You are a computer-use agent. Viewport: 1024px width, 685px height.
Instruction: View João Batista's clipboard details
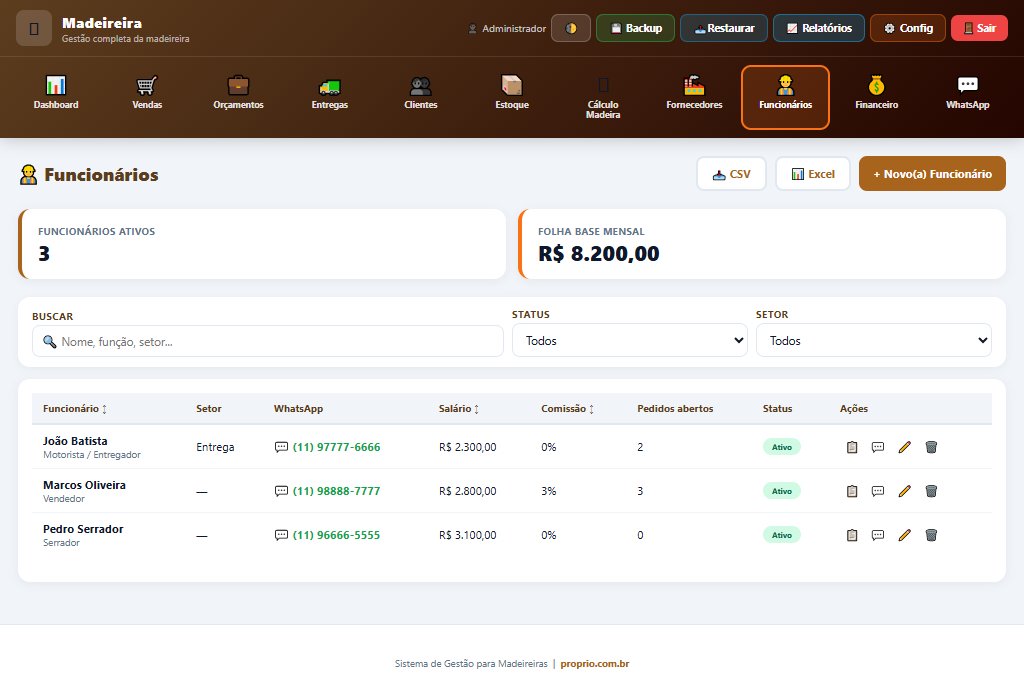(852, 447)
